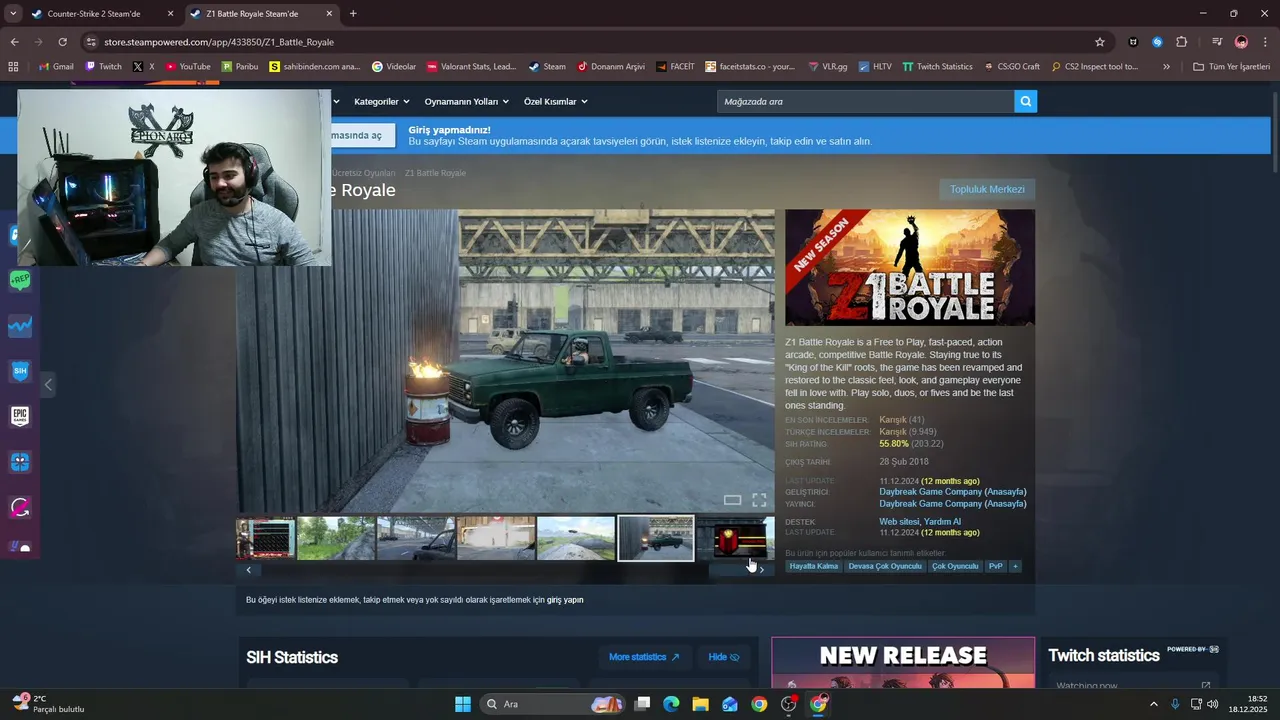Click the giriş yapın login link
The width and height of the screenshot is (1280, 720).
(565, 600)
